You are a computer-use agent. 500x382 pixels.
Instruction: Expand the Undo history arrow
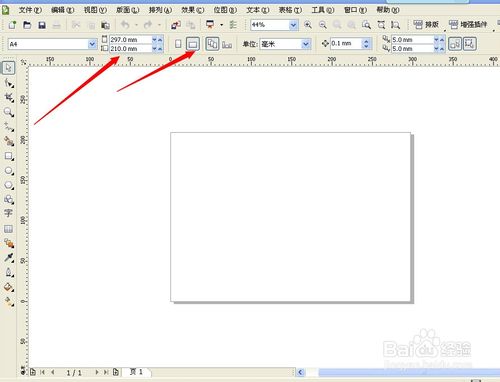[136, 25]
